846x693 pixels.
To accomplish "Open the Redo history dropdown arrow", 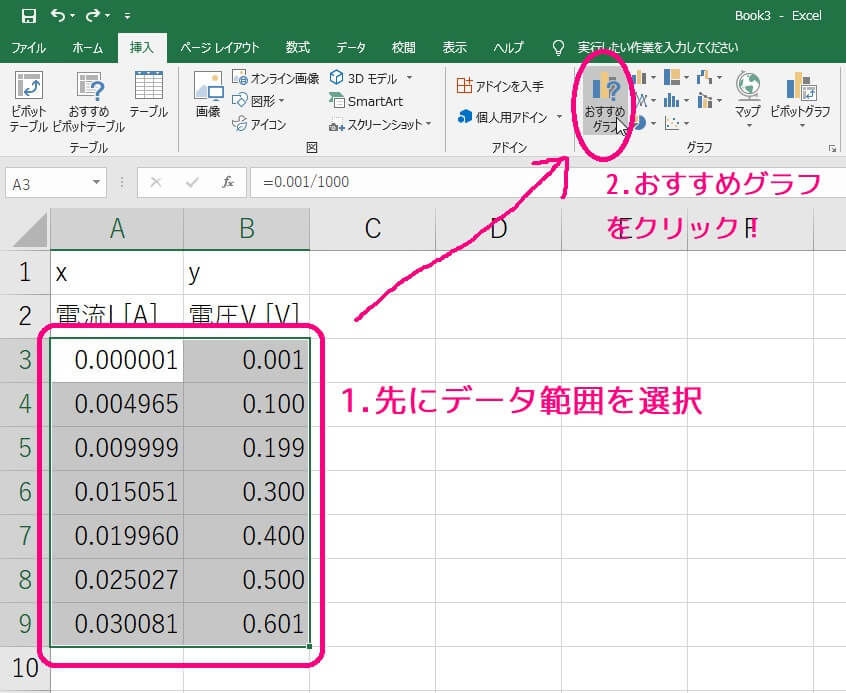I will pos(107,16).
